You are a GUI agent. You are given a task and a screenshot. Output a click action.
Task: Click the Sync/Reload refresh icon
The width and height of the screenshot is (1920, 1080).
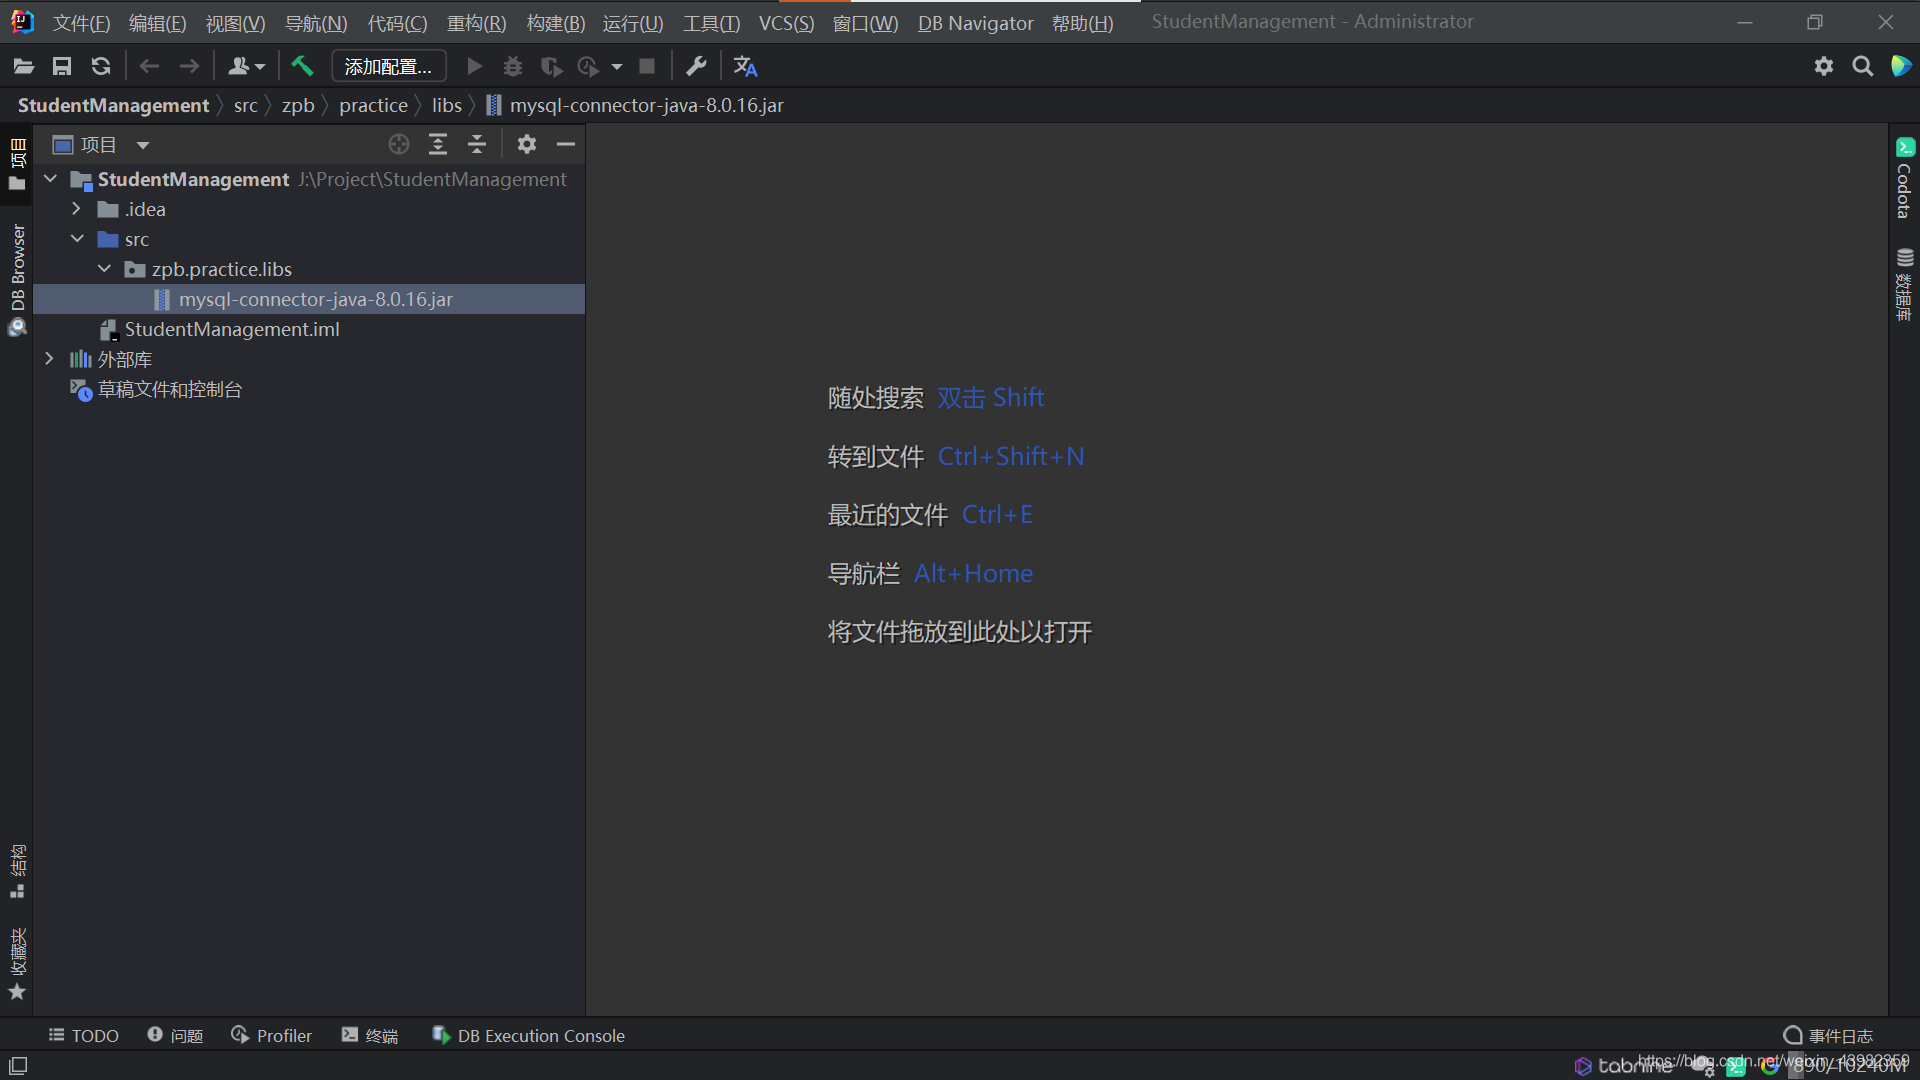pos(101,66)
